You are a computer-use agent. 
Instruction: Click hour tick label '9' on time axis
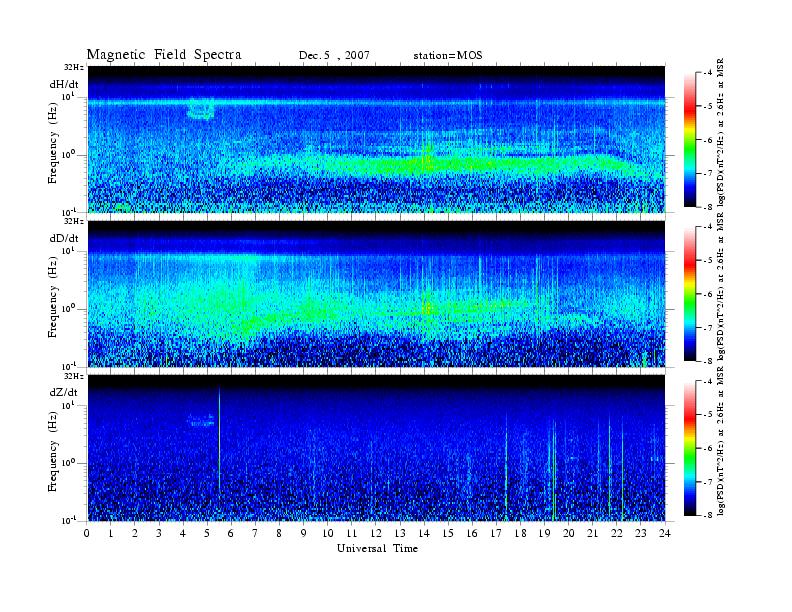click(303, 533)
